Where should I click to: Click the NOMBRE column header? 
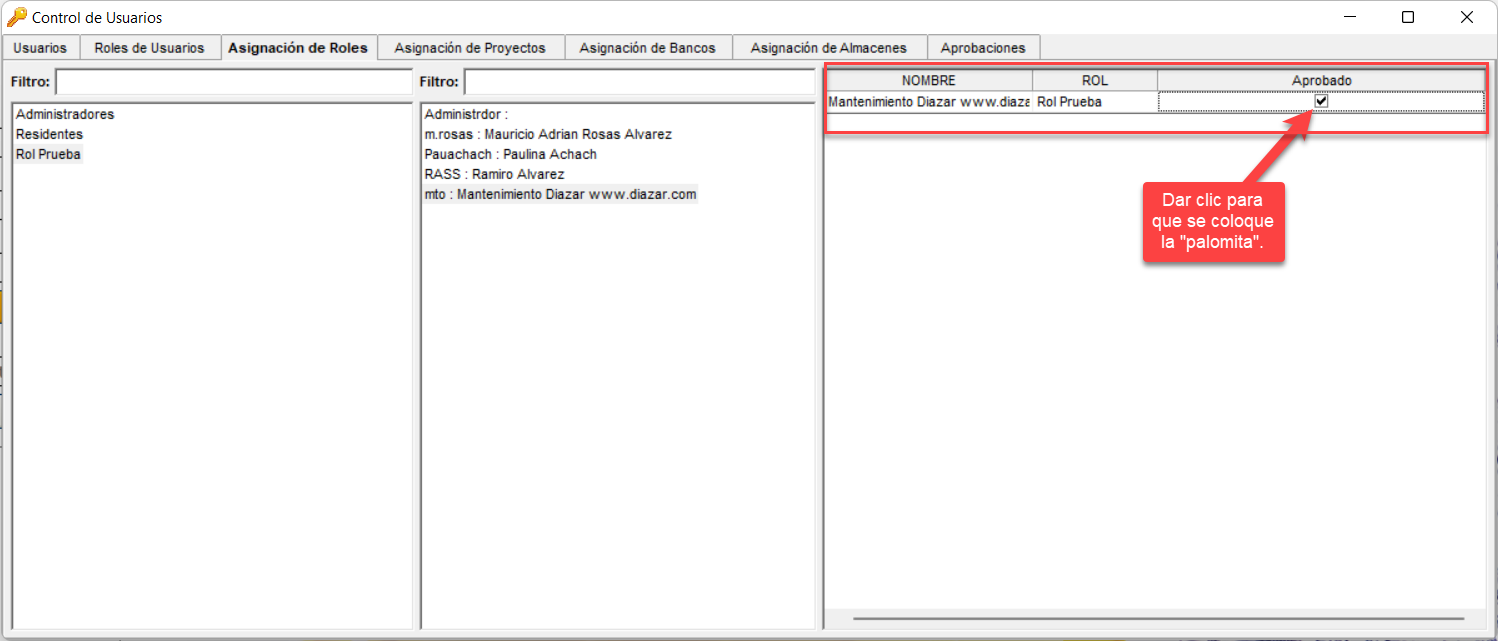tap(928, 80)
